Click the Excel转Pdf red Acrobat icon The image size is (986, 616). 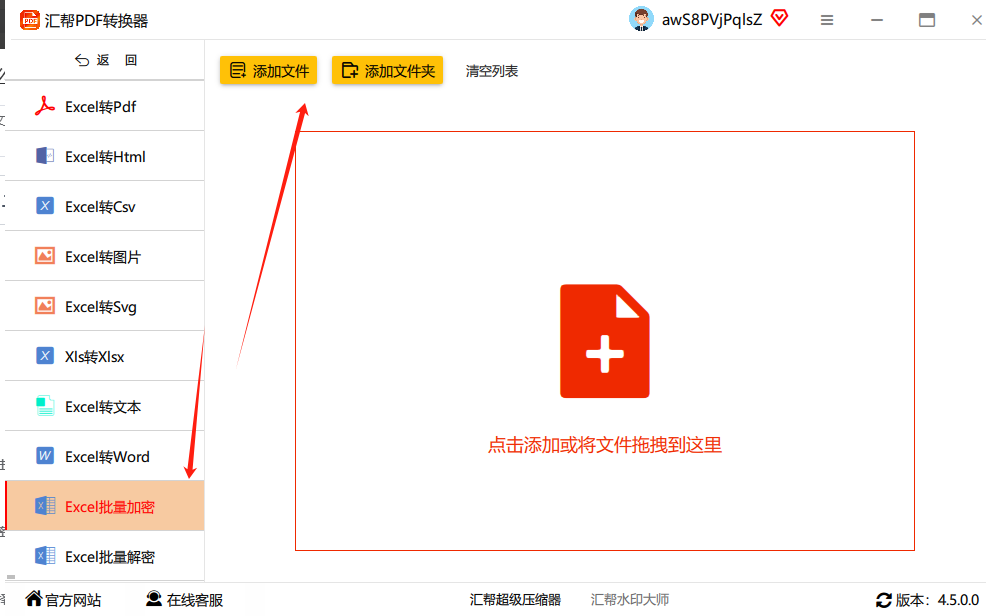[x=45, y=106]
